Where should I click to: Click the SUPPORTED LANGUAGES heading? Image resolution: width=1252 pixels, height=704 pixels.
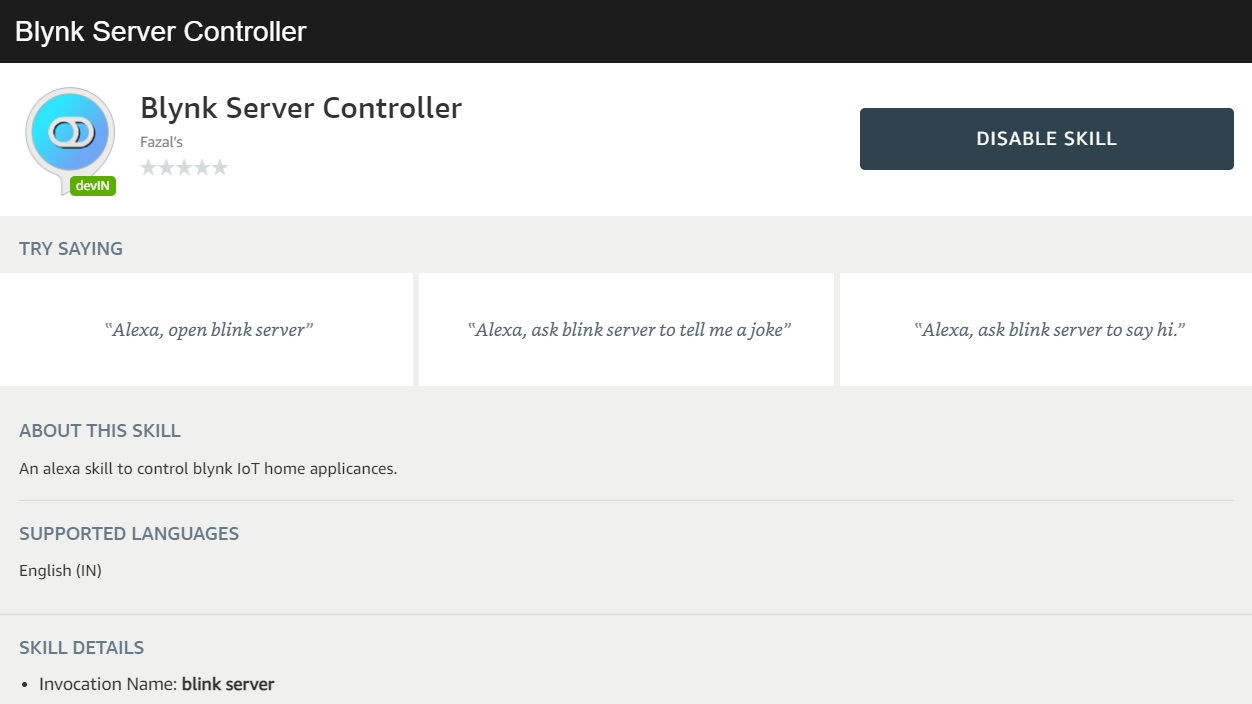pos(129,534)
